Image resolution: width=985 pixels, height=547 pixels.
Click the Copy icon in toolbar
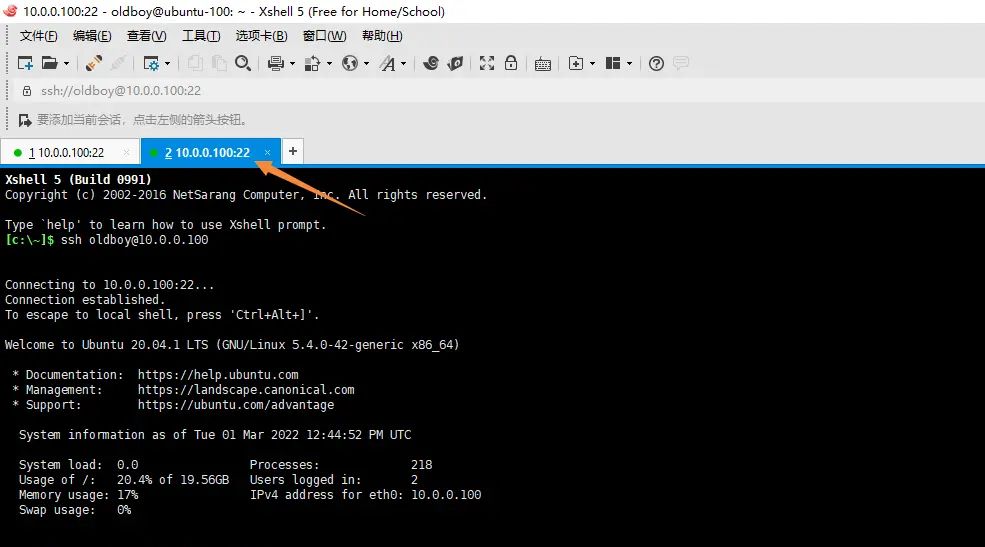[195, 63]
